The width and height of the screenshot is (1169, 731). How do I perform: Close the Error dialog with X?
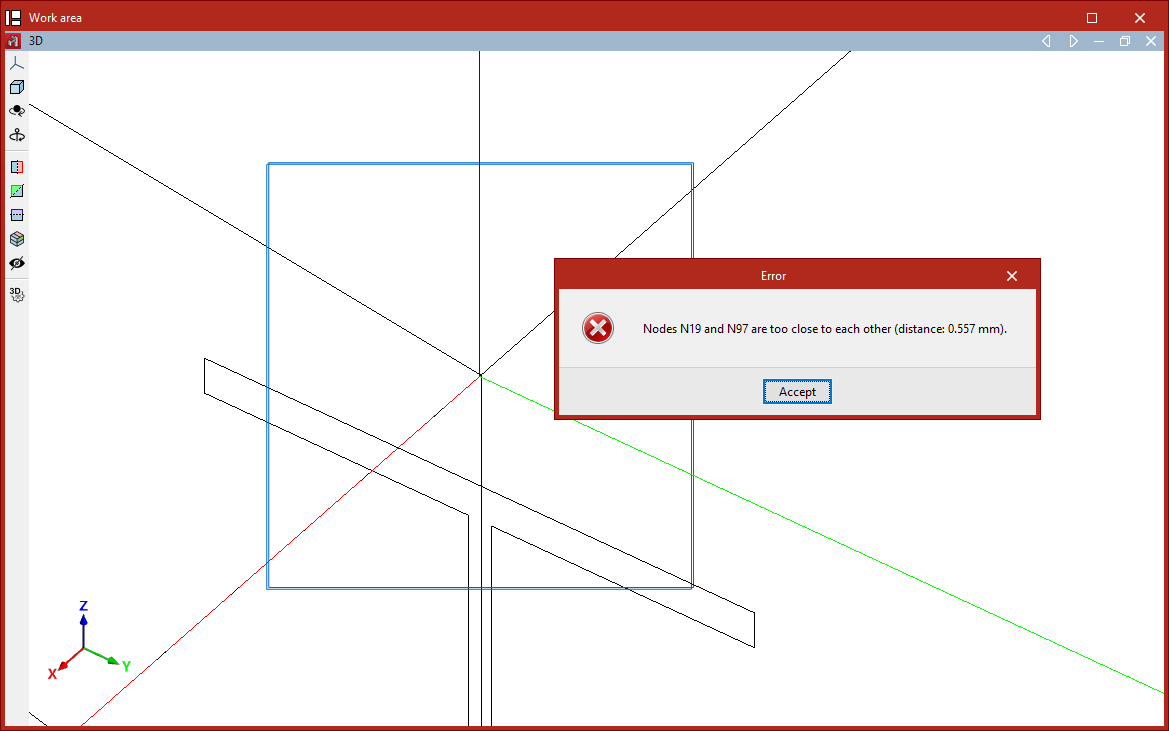(x=1012, y=276)
